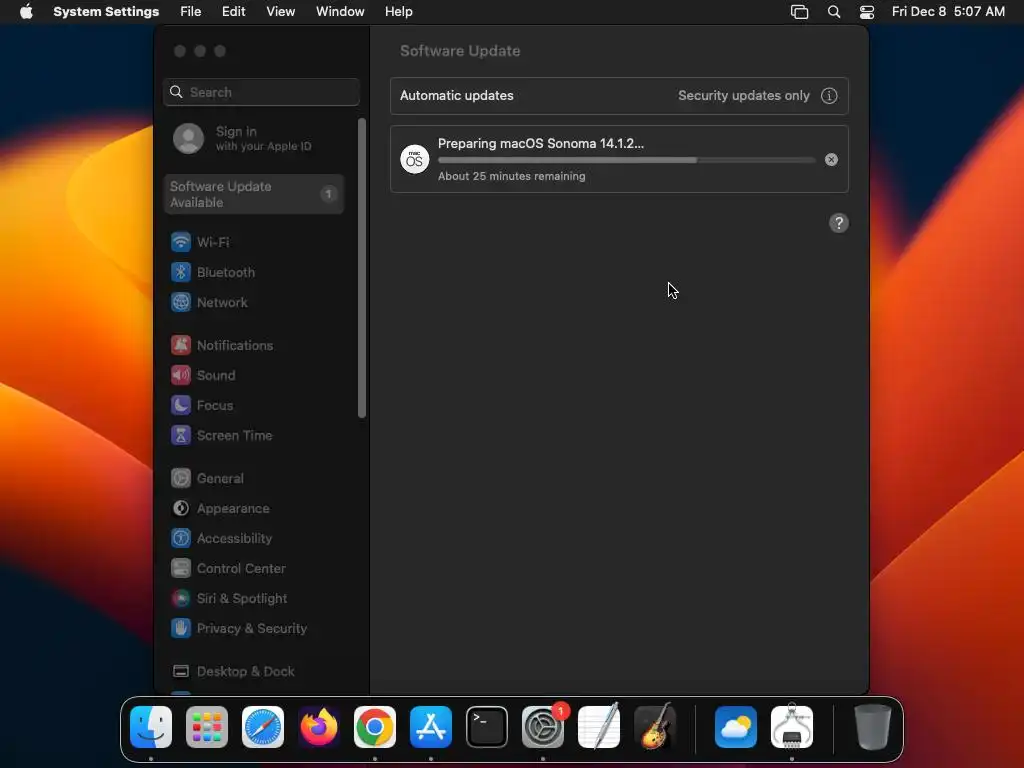The image size is (1024, 768).
Task: Launch Safari from the Dock
Action: pos(263,727)
